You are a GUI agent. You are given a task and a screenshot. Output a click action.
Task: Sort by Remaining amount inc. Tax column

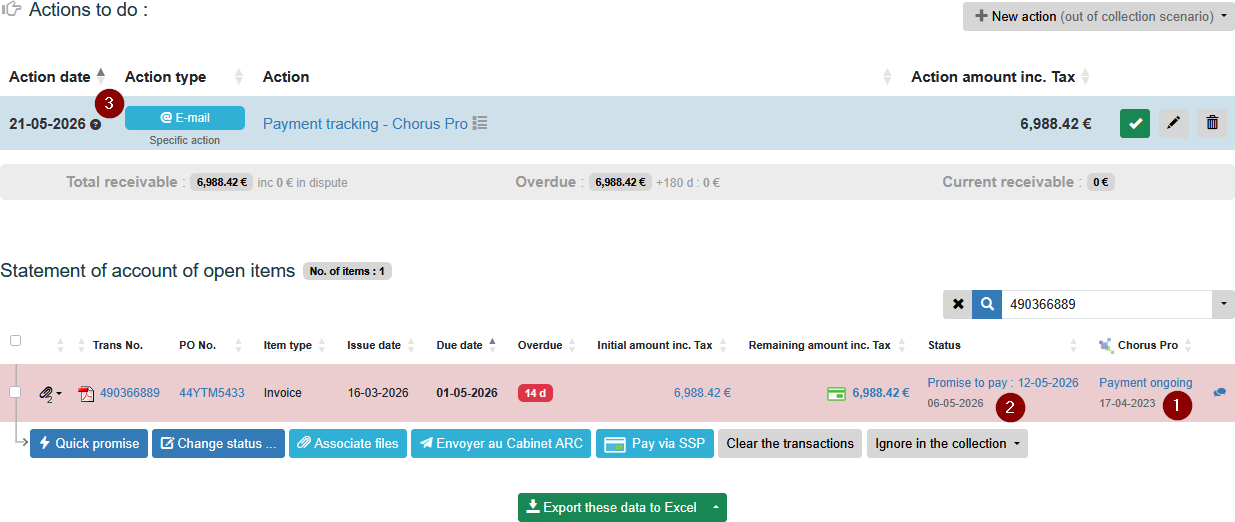819,345
